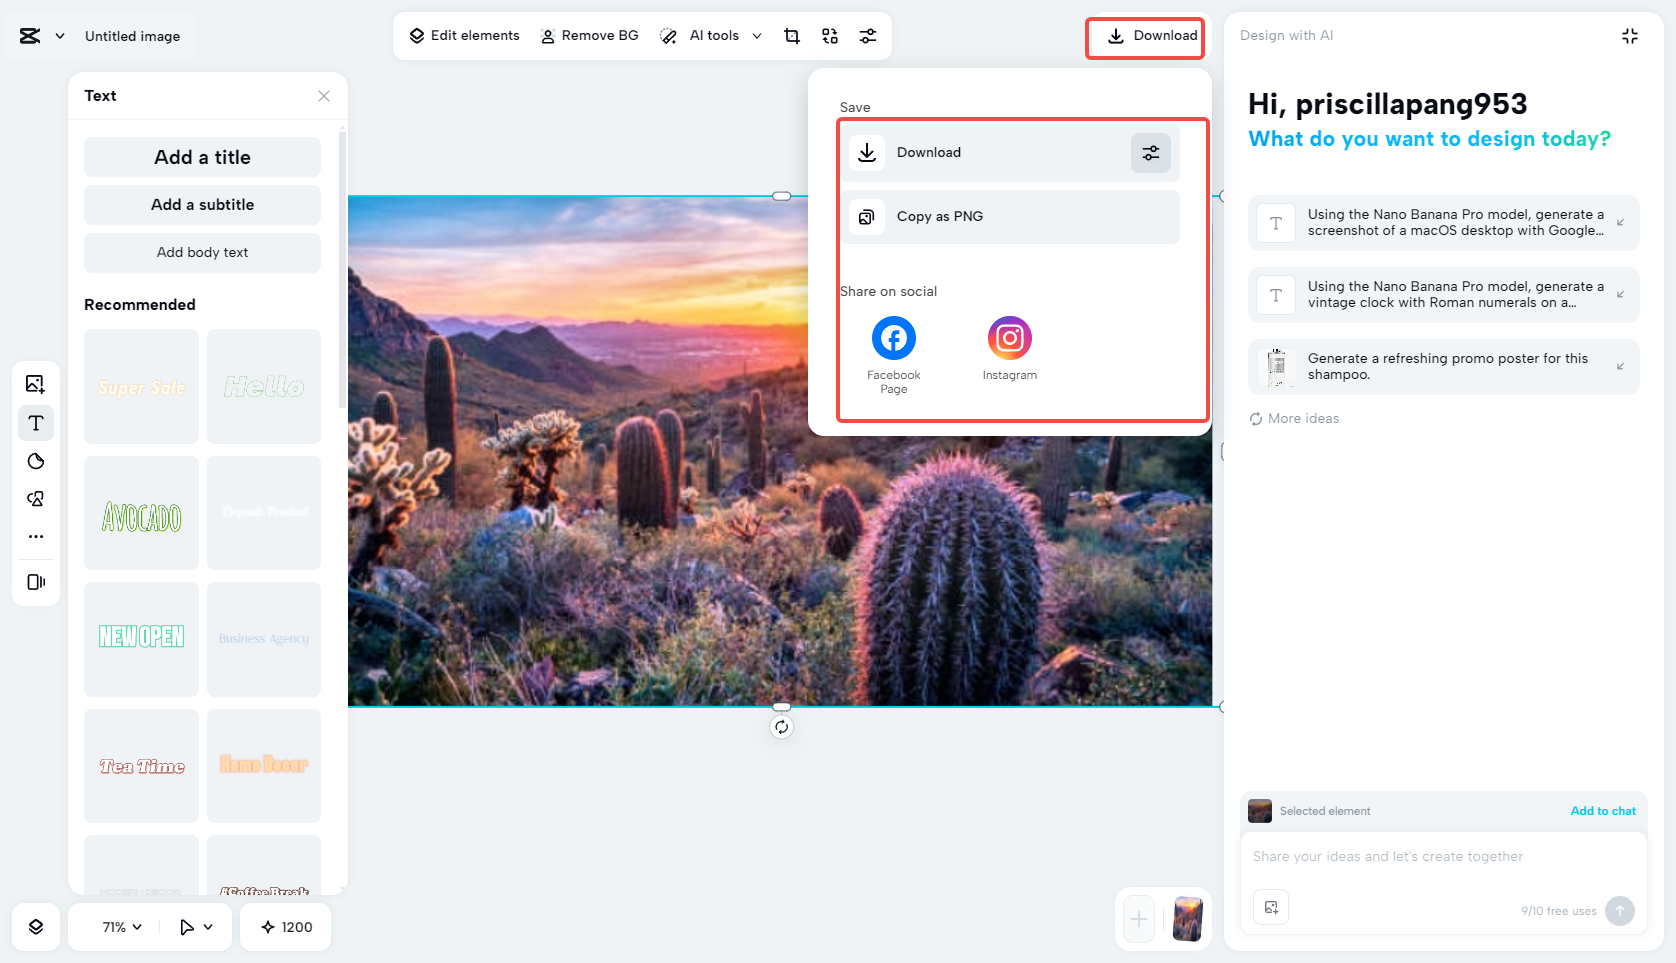Rename the Untitled image title
This screenshot has height=963, width=1676.
click(133, 36)
